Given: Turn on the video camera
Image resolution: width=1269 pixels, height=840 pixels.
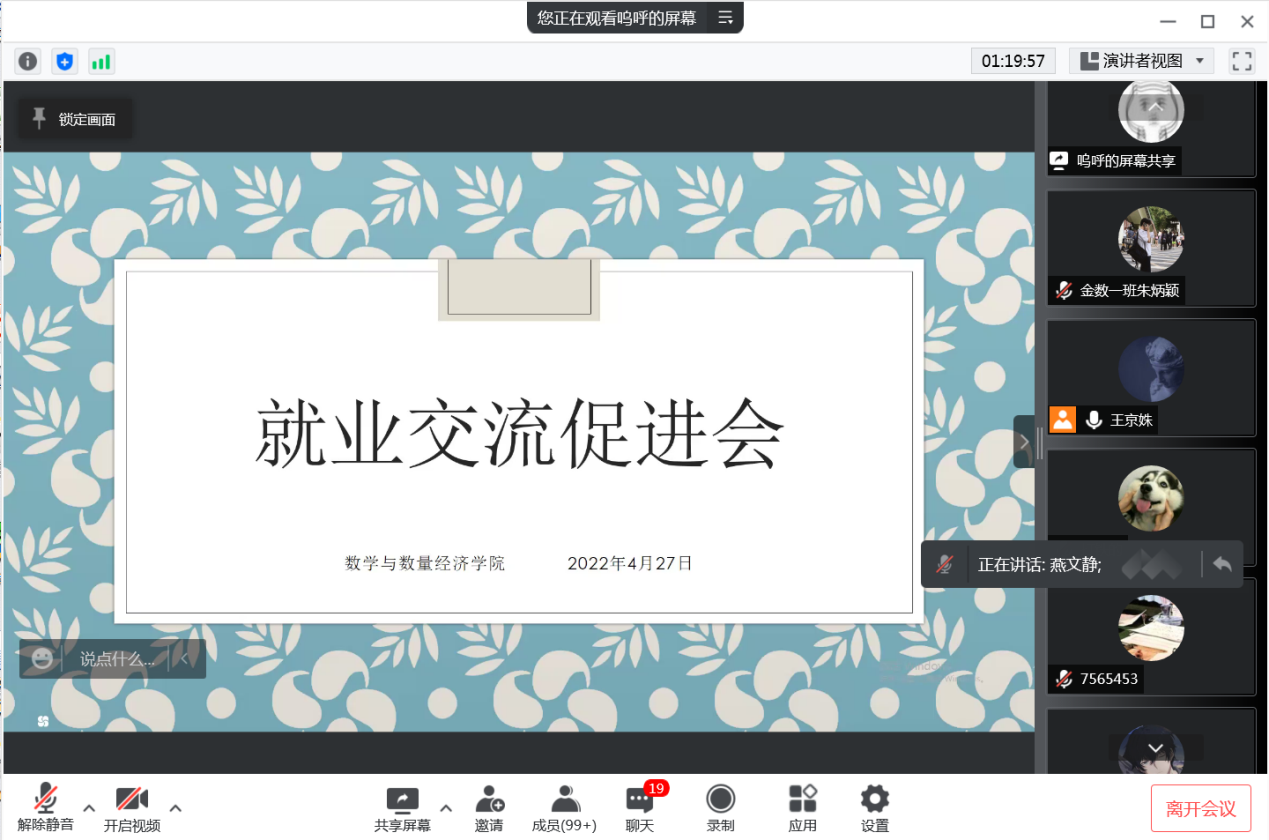Looking at the screenshot, I should [x=132, y=808].
